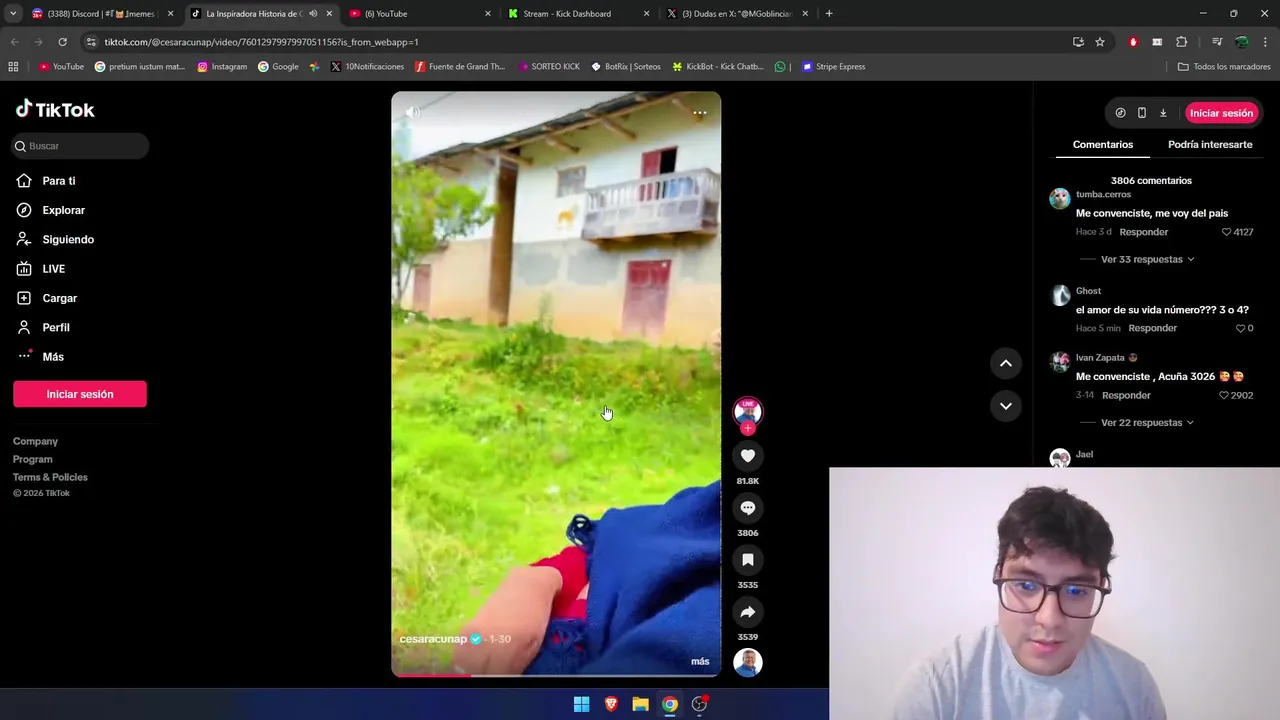Screen dimensions: 1280x720
Task: Click the TikTok logo
Action: (55, 110)
